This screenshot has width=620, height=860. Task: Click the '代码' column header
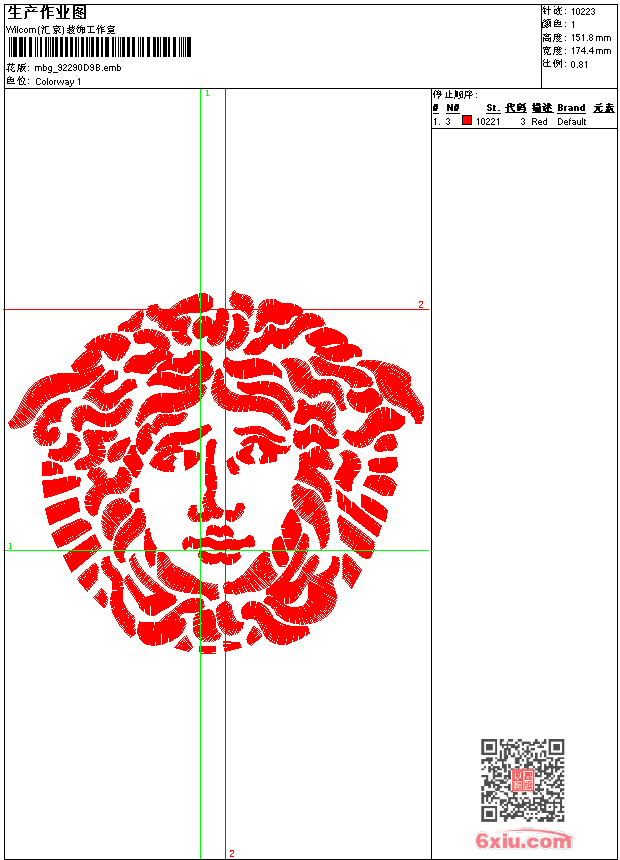click(x=516, y=108)
